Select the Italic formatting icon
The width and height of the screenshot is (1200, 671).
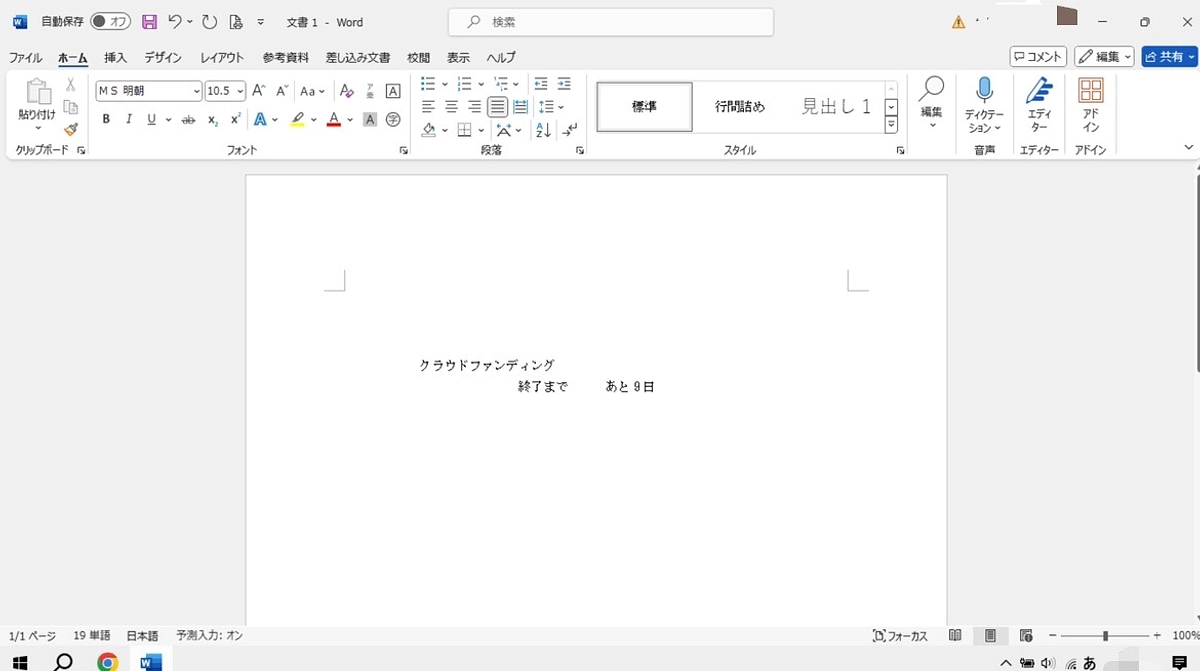pos(129,119)
